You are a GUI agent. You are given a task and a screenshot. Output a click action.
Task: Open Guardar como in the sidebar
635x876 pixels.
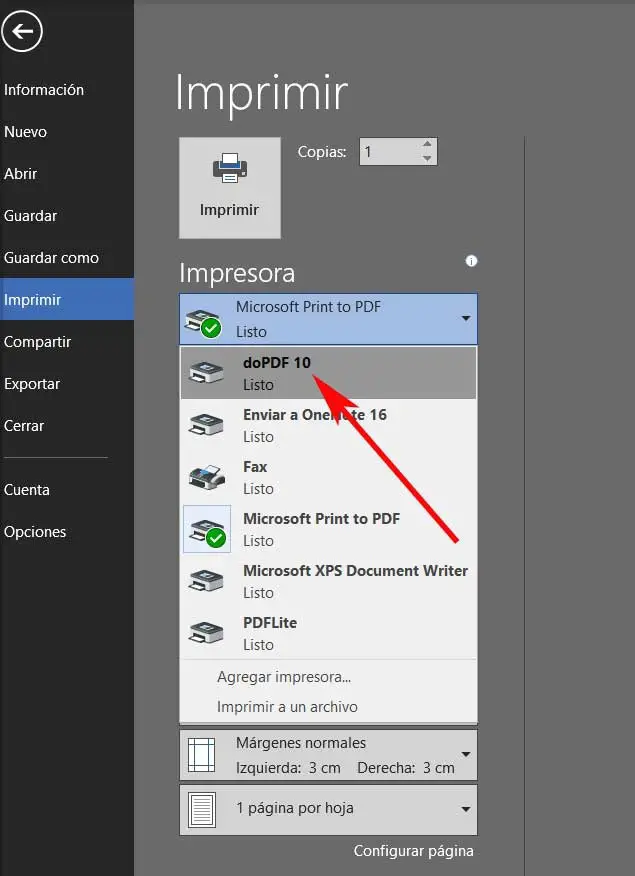(67, 258)
